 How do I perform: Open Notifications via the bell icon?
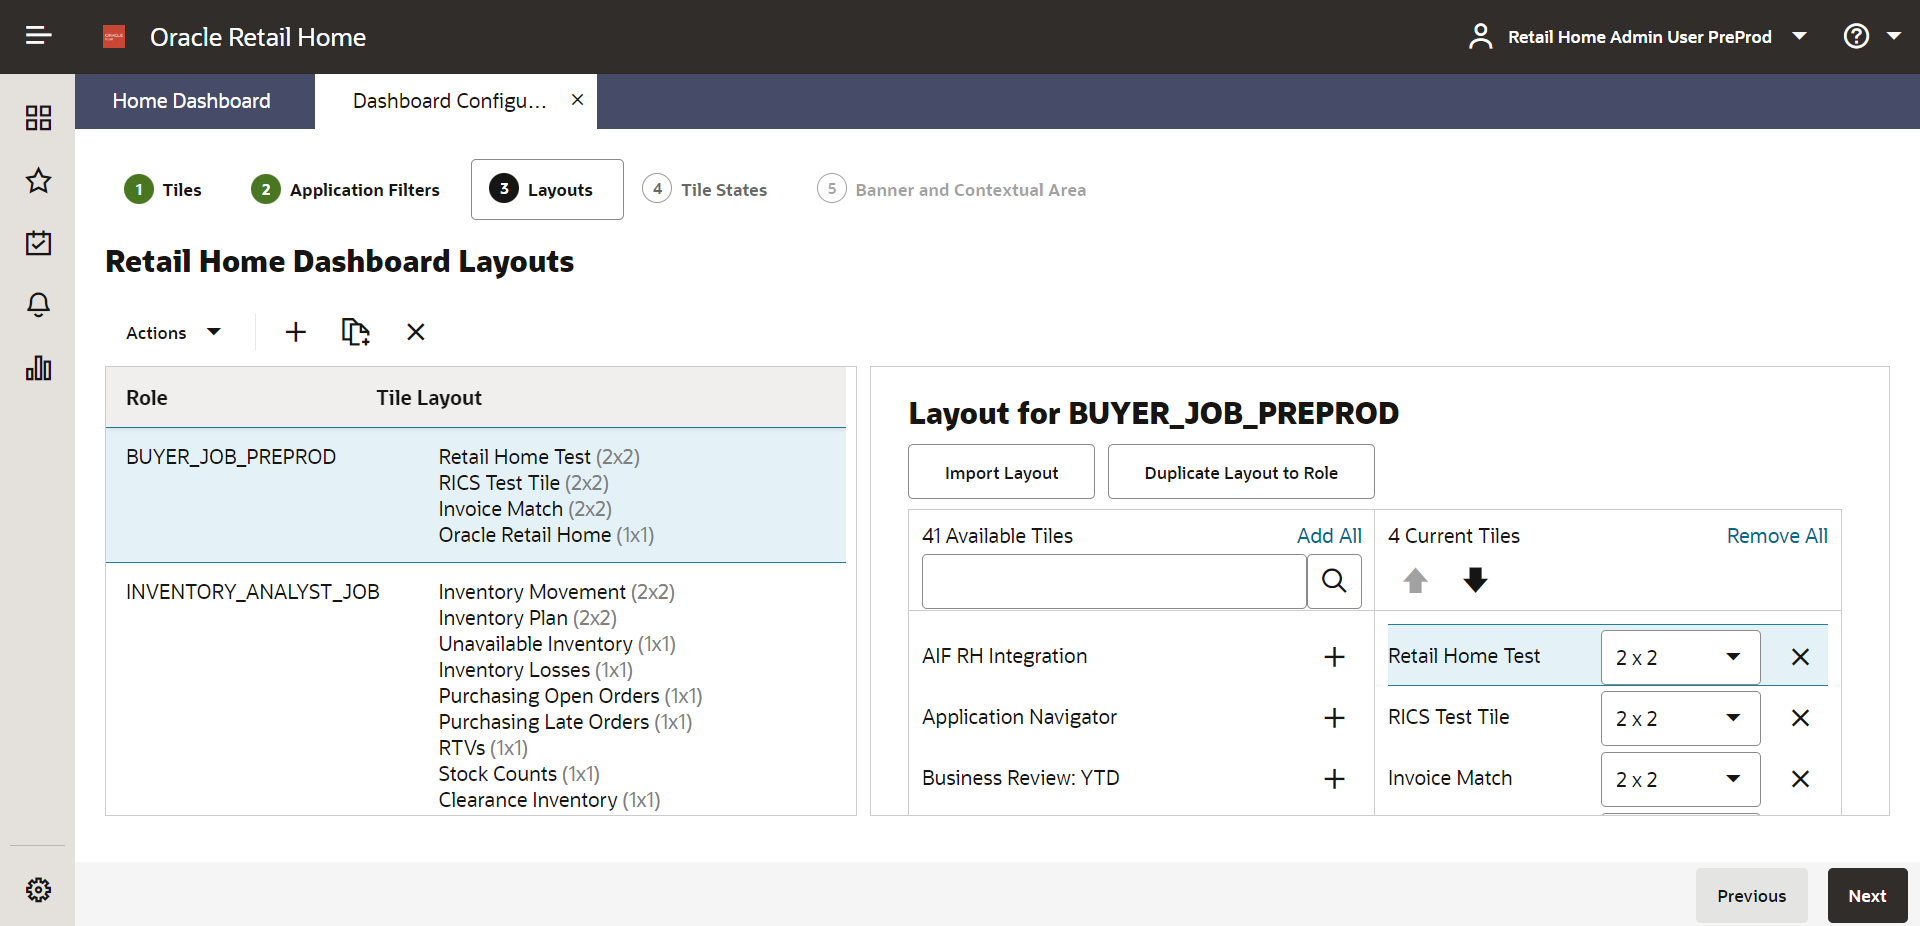[38, 305]
